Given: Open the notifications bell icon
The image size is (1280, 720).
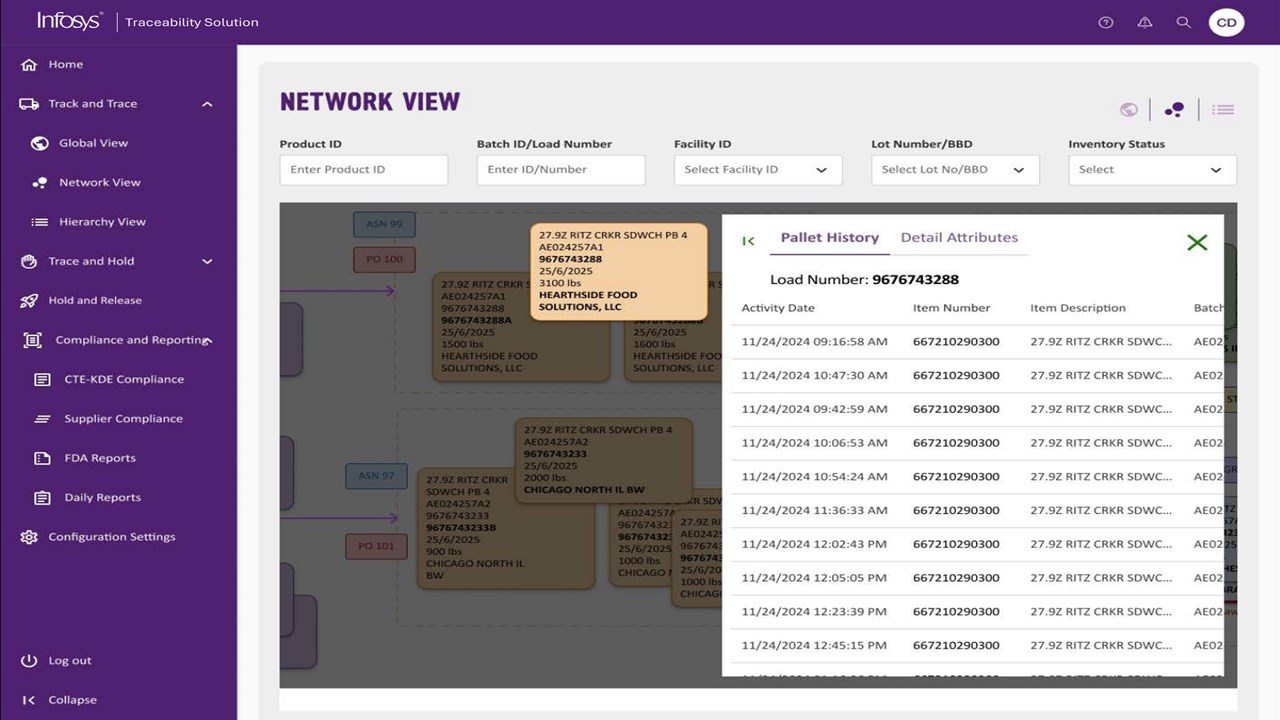Looking at the screenshot, I should coord(1145,22).
